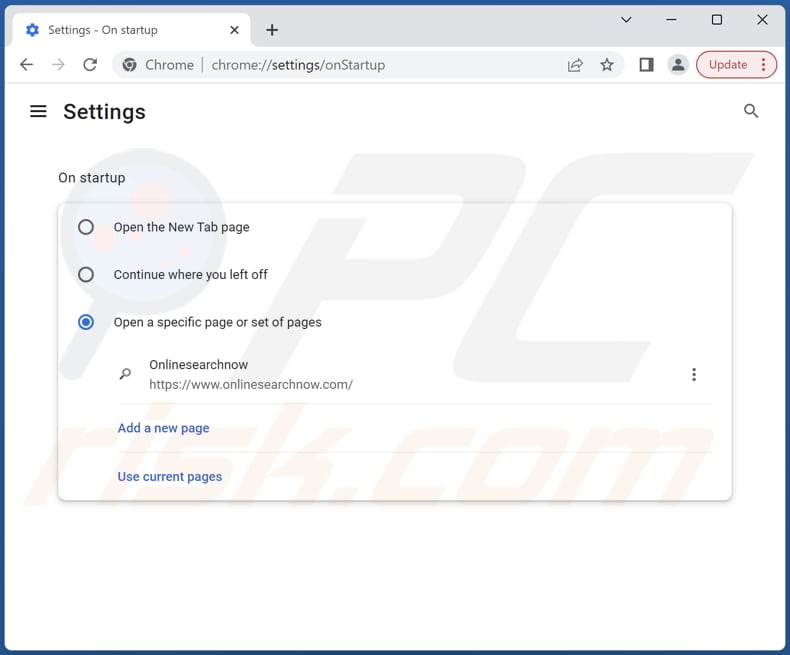
Task: Click the Onlinesearchnow magnifier favicon
Action: coord(125,374)
